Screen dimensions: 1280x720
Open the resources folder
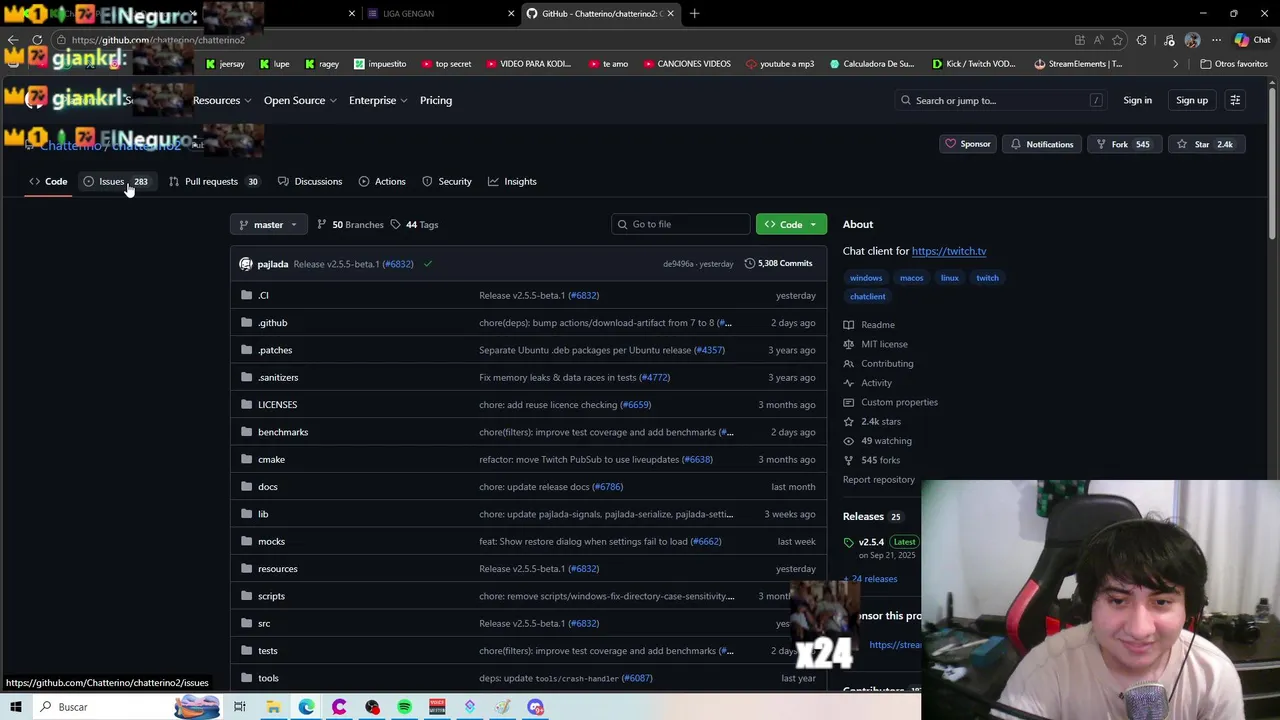pyautogui.click(x=277, y=568)
